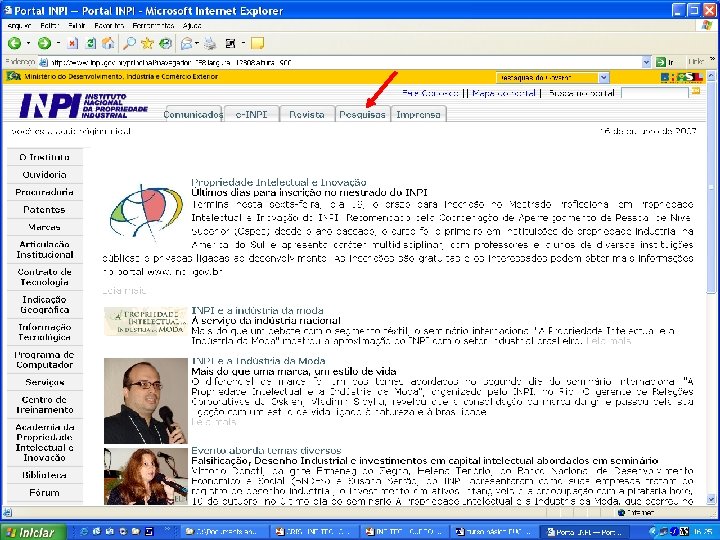Go to the home page via the house icon
720x540 pixels.
click(x=108, y=43)
